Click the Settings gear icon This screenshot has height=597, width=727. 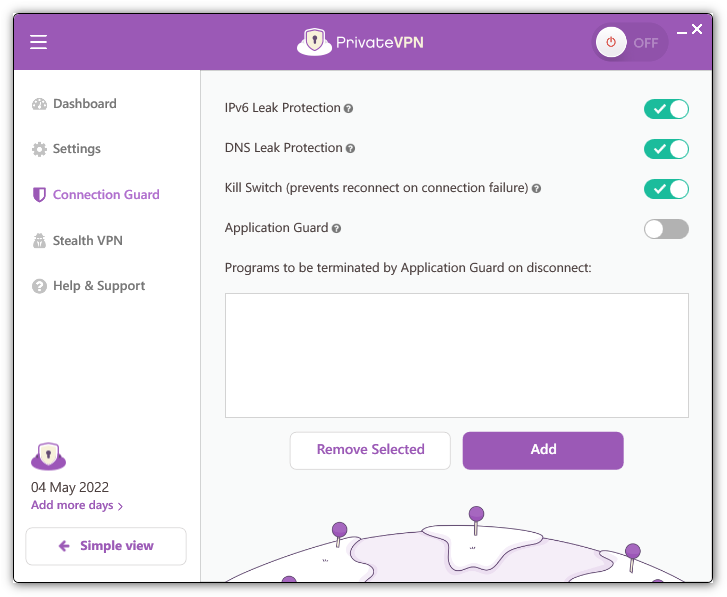point(39,149)
